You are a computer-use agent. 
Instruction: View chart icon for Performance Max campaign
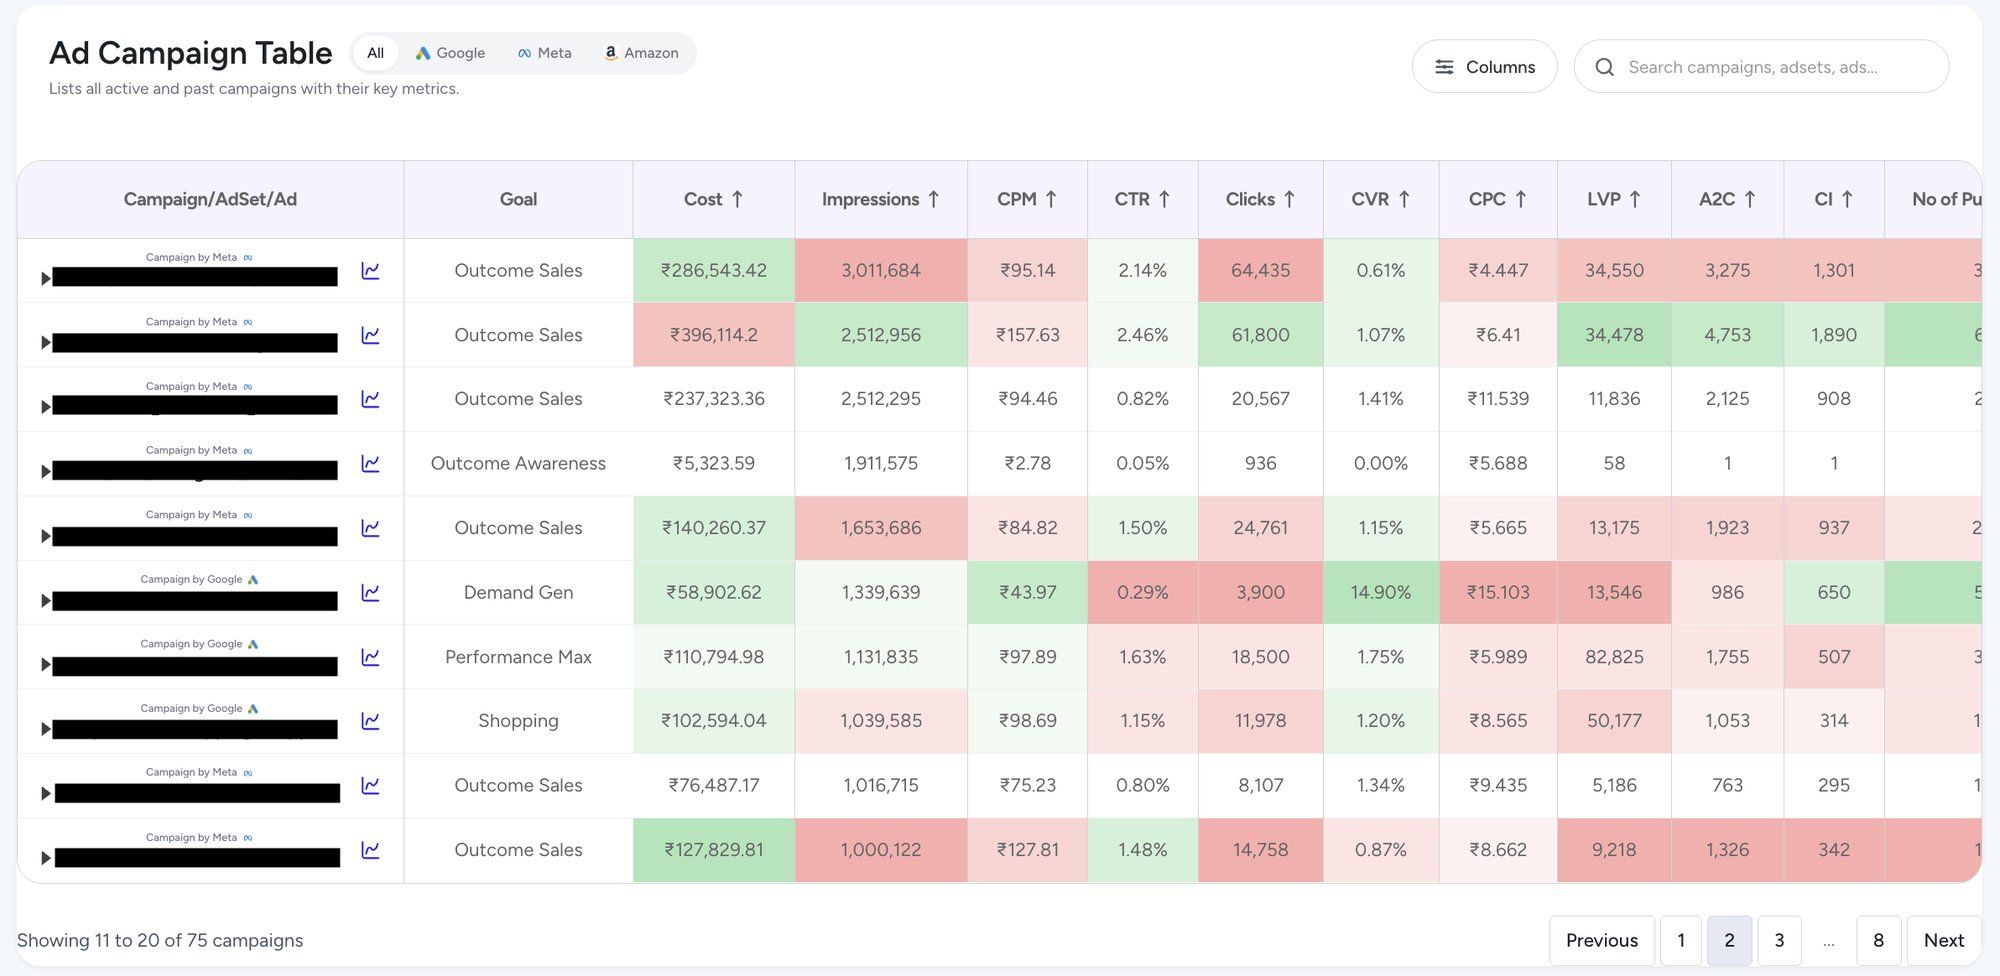coord(370,657)
